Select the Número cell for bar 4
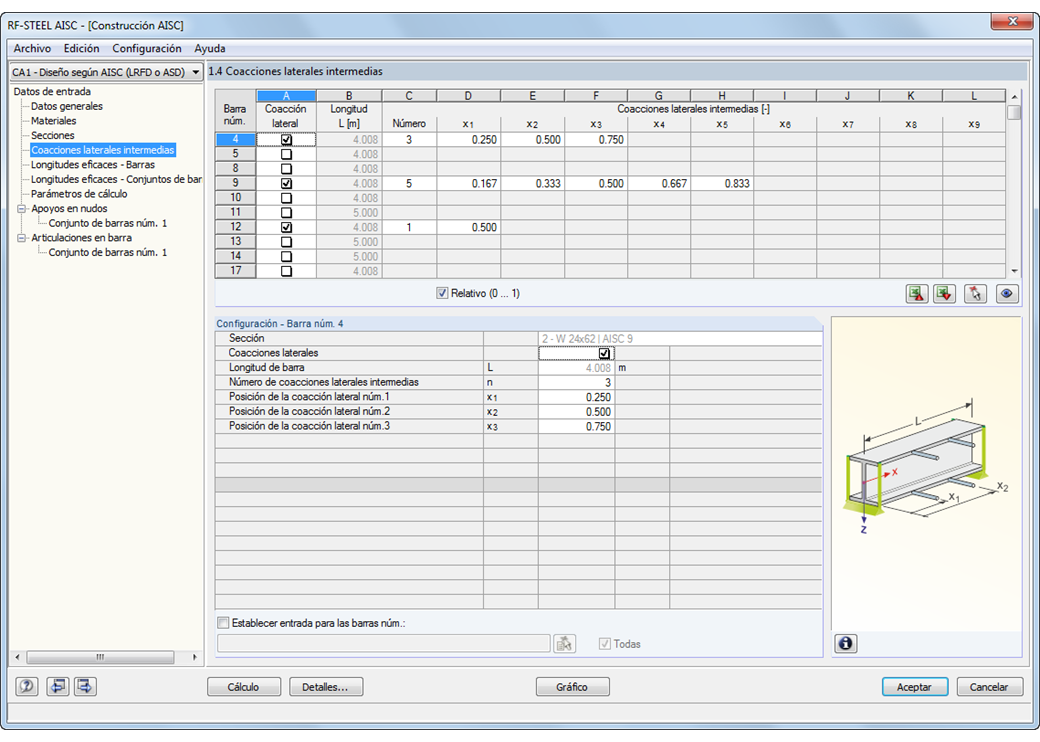The image size is (1040, 742). click(409, 140)
